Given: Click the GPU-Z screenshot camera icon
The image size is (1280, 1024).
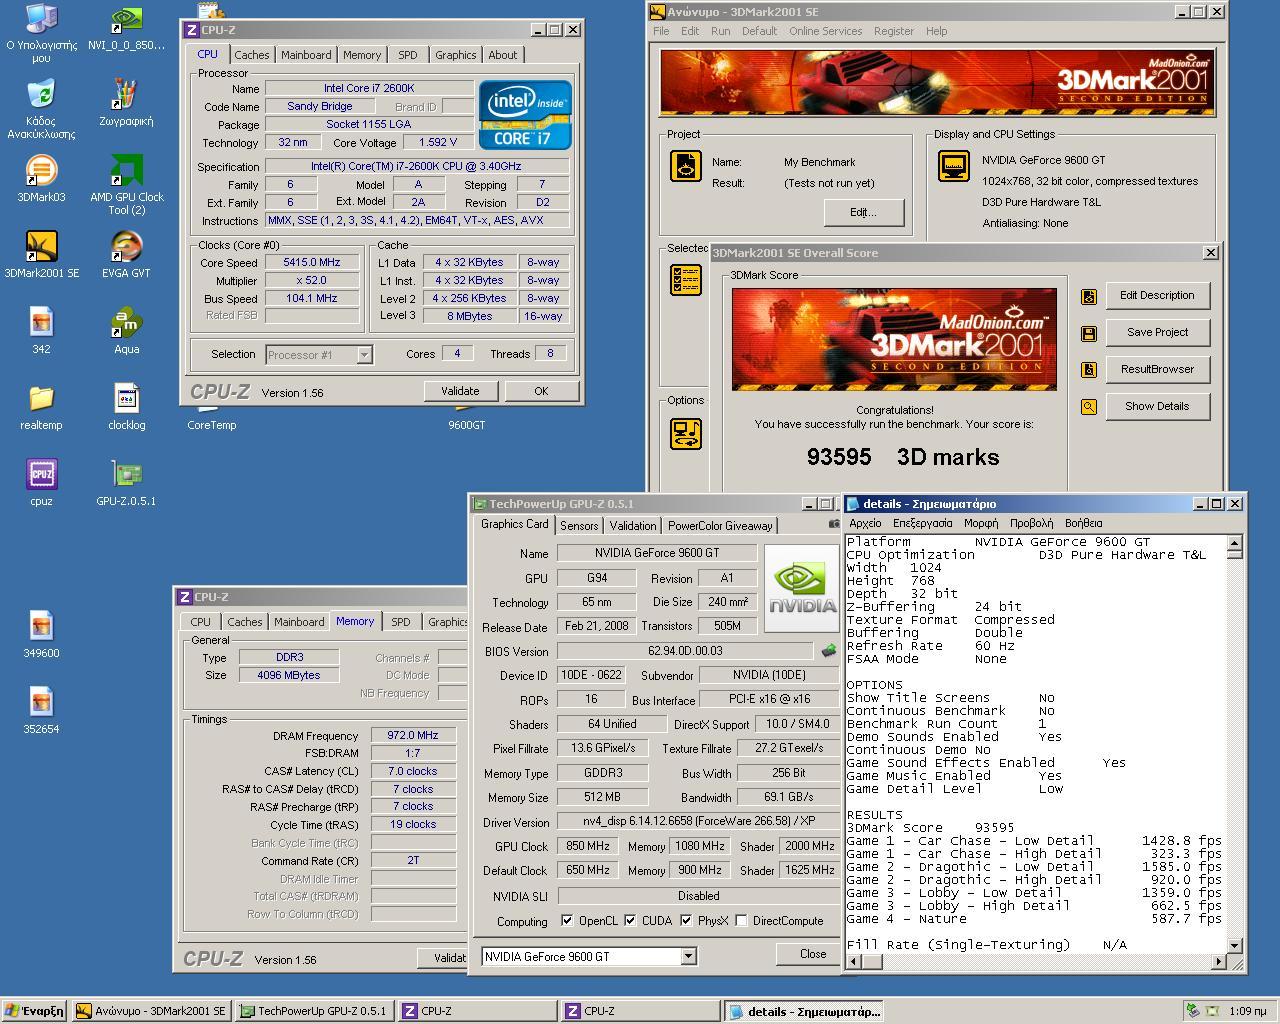Looking at the screenshot, I should pos(835,524).
